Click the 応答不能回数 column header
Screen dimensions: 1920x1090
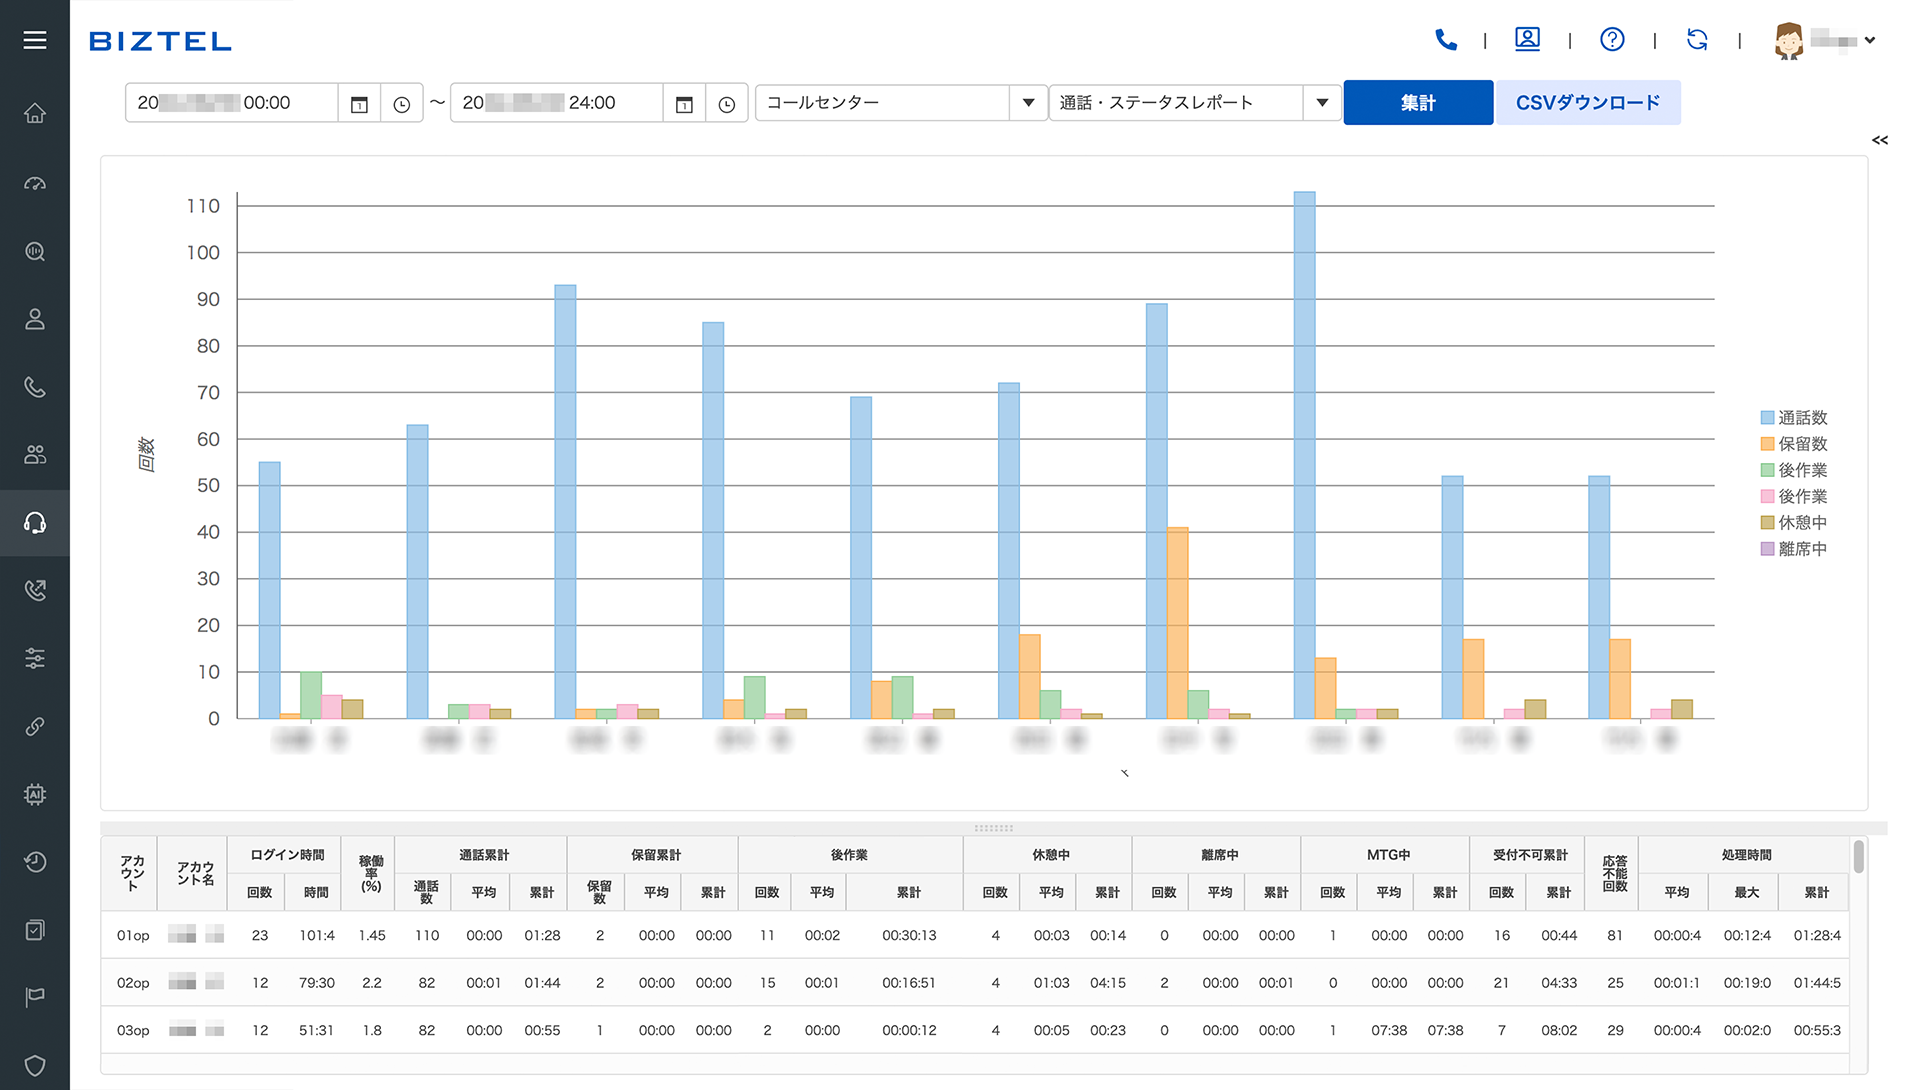click(1613, 873)
